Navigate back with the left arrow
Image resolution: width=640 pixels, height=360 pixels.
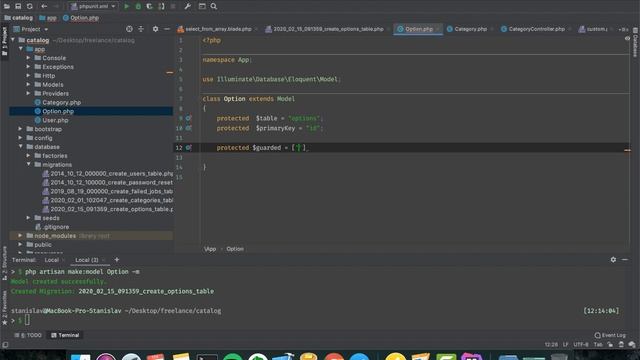(x=44, y=6)
